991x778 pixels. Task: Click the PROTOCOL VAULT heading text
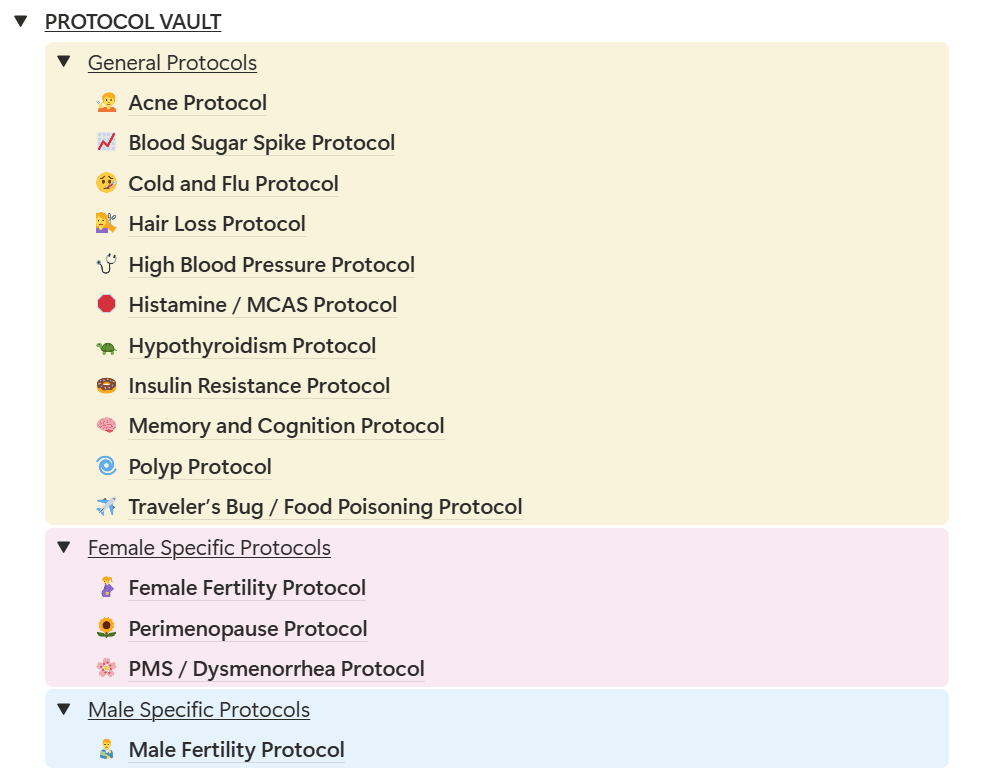(133, 21)
